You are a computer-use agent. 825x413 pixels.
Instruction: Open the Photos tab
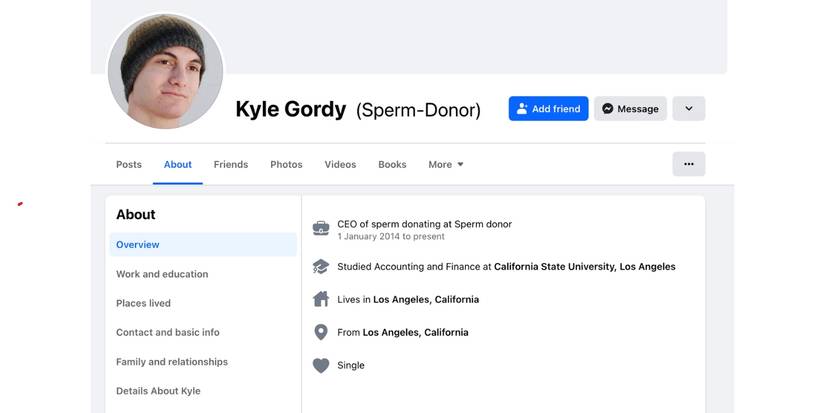pos(286,165)
